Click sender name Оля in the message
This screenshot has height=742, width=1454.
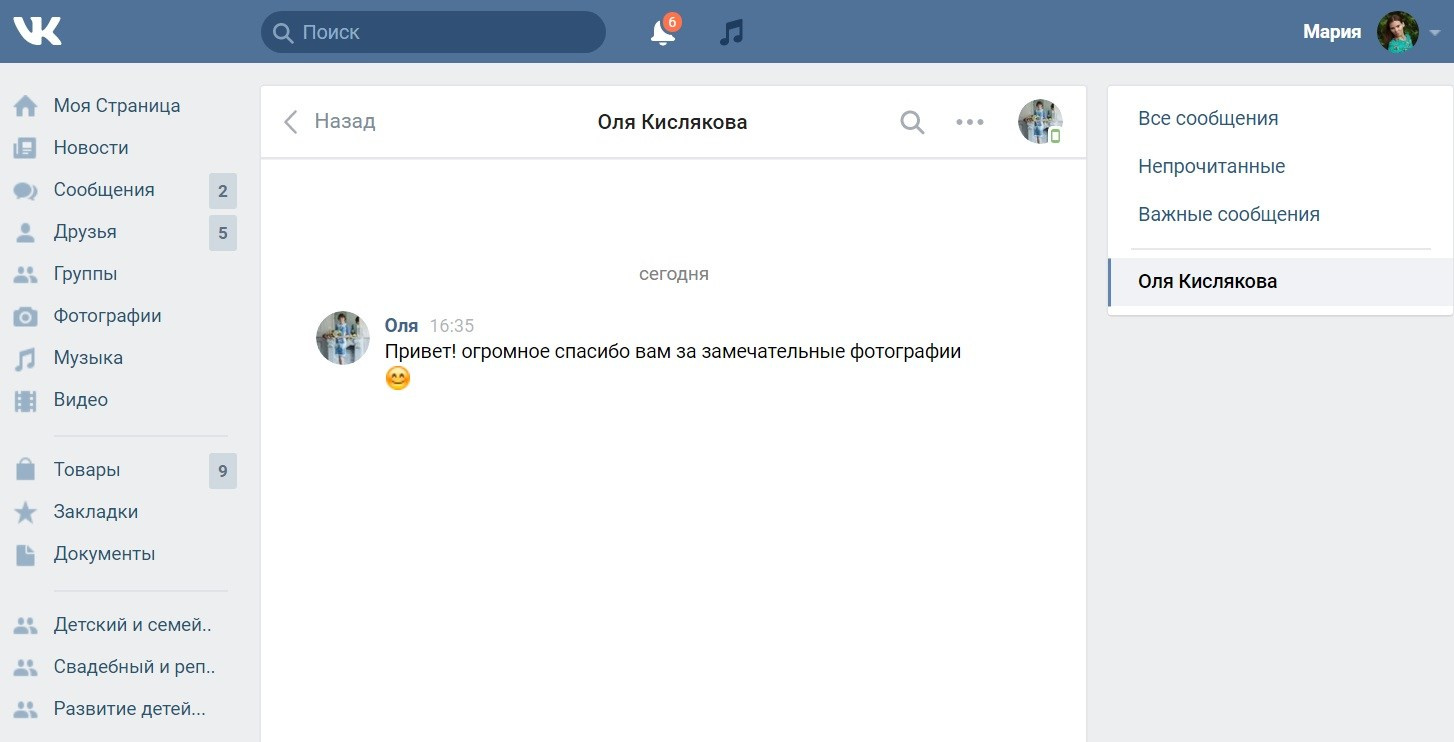click(401, 325)
